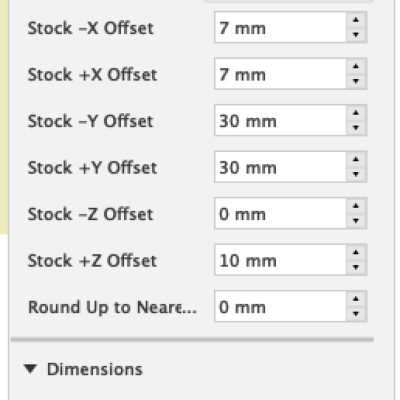Increase Stock -Y Offset with up arrow
Screen dimensions: 400x400
coord(356,113)
